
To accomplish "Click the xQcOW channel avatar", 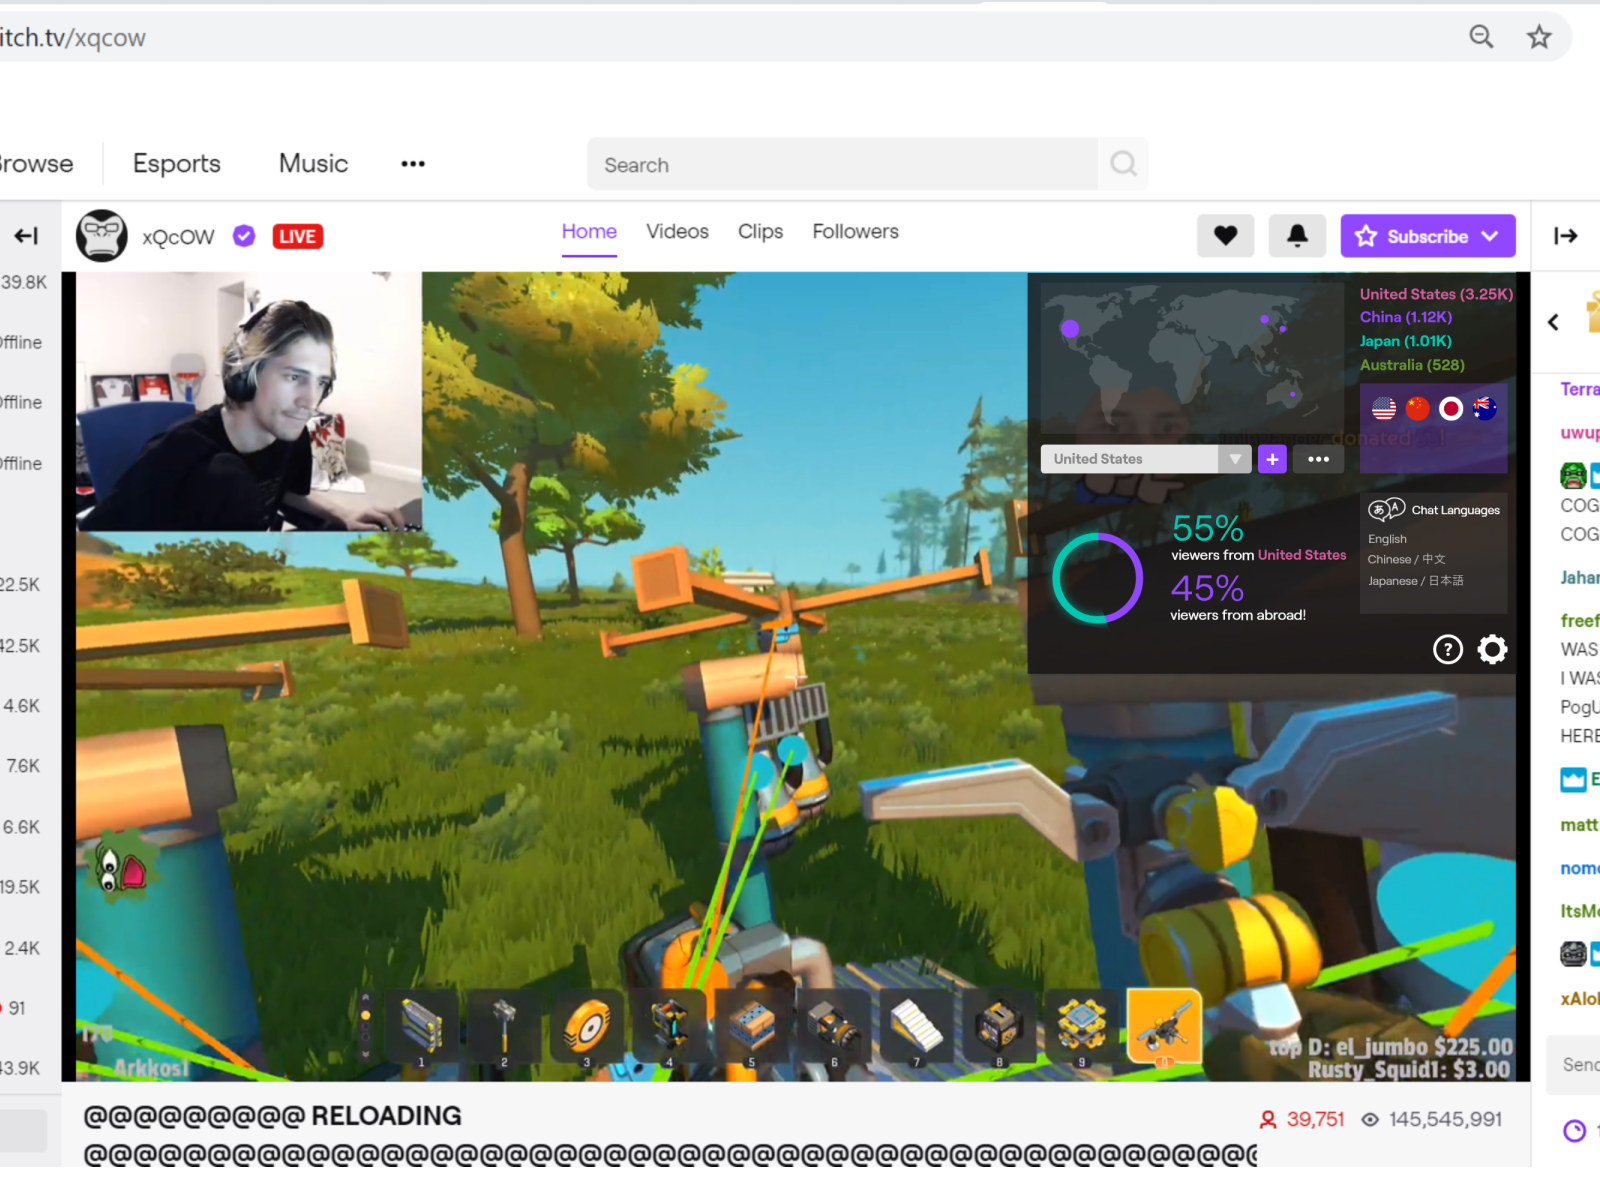I will [x=102, y=235].
